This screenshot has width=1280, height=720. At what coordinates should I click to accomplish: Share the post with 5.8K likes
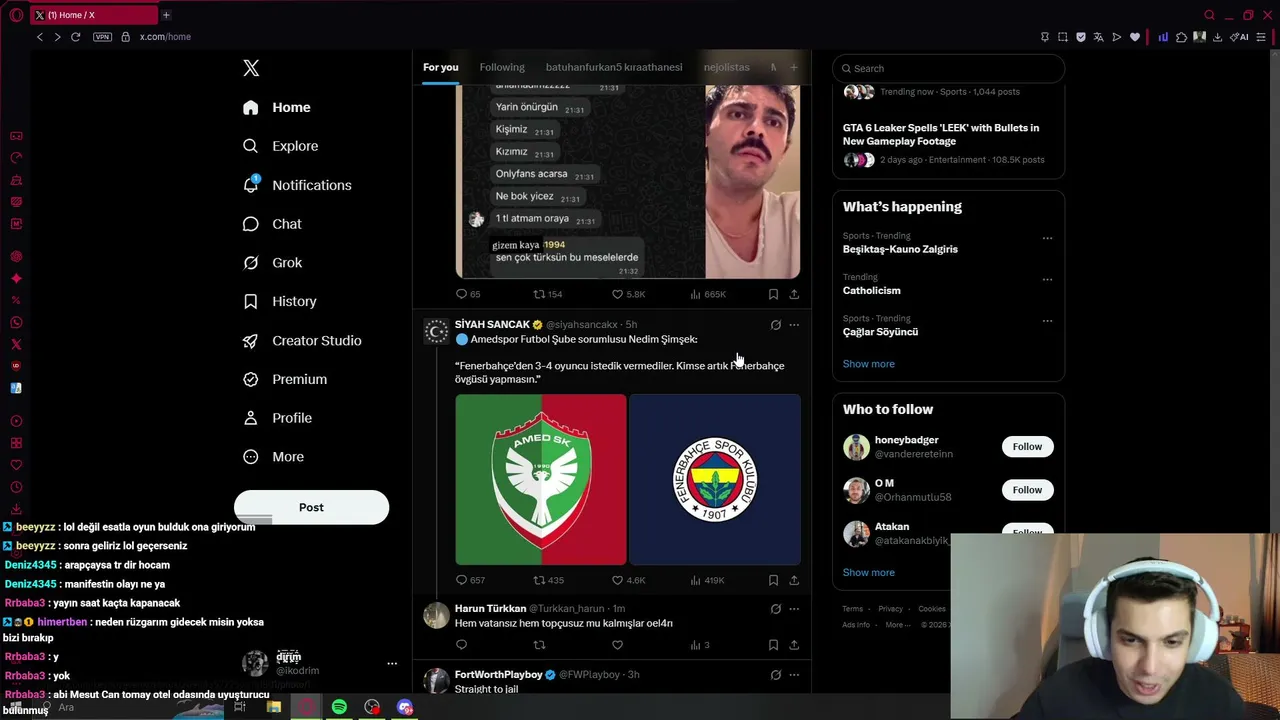[x=794, y=294]
